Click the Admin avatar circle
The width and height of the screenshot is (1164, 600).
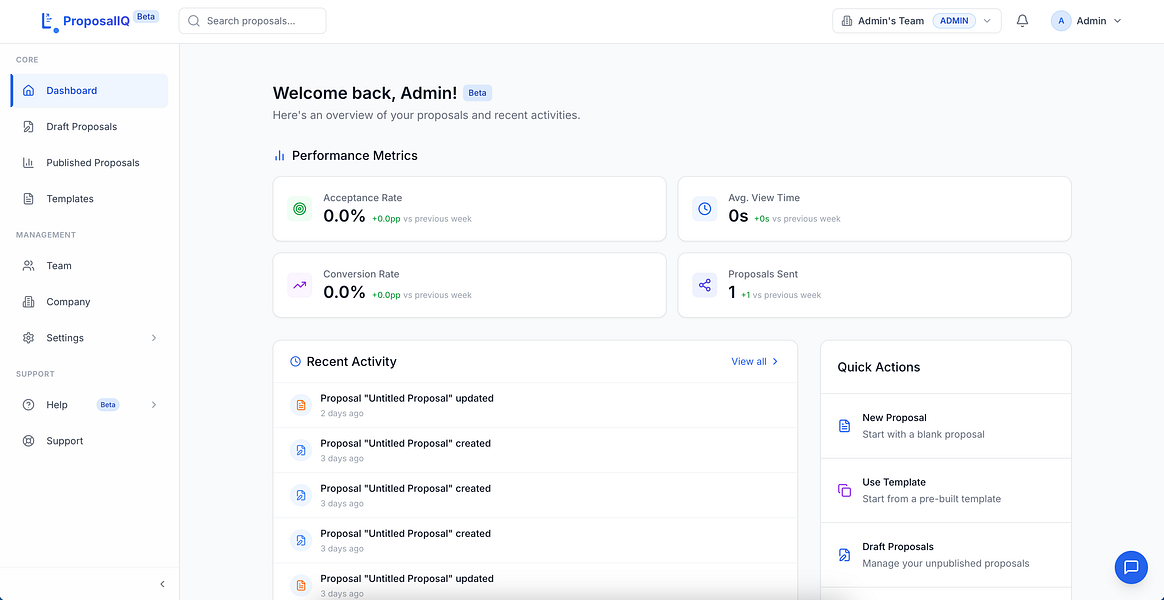coord(1061,21)
